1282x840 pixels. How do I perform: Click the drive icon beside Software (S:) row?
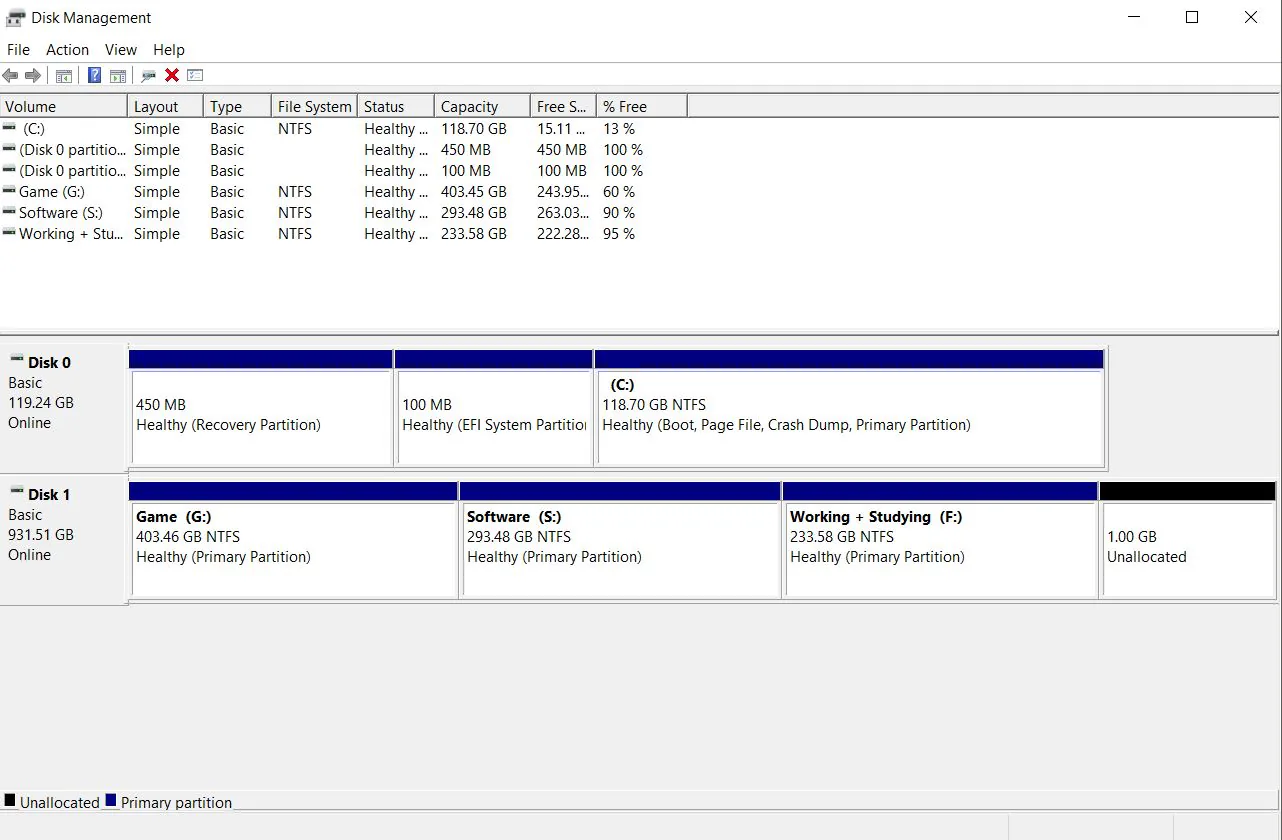tap(9, 212)
